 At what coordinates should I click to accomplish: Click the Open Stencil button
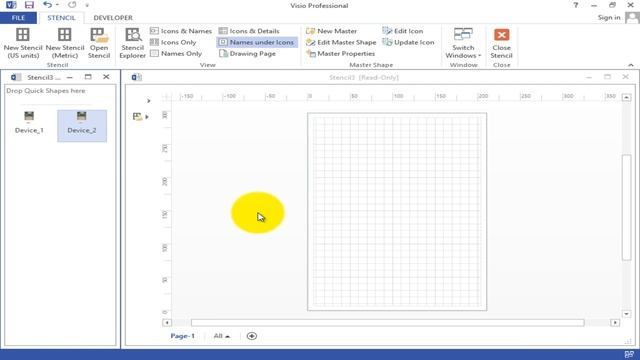(x=99, y=43)
